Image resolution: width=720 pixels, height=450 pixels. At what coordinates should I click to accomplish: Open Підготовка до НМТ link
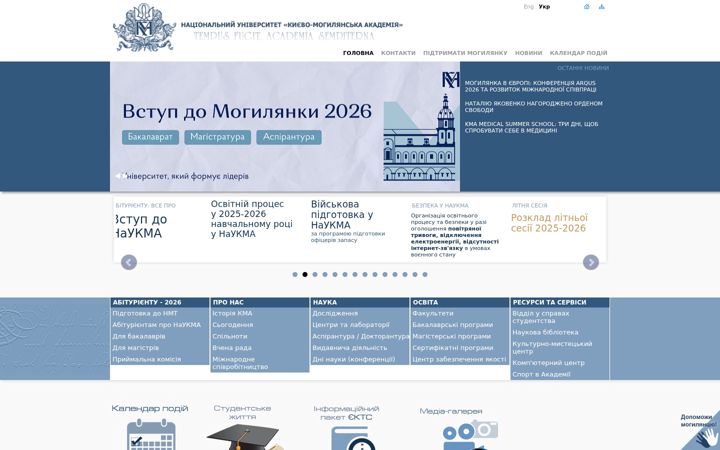(145, 313)
